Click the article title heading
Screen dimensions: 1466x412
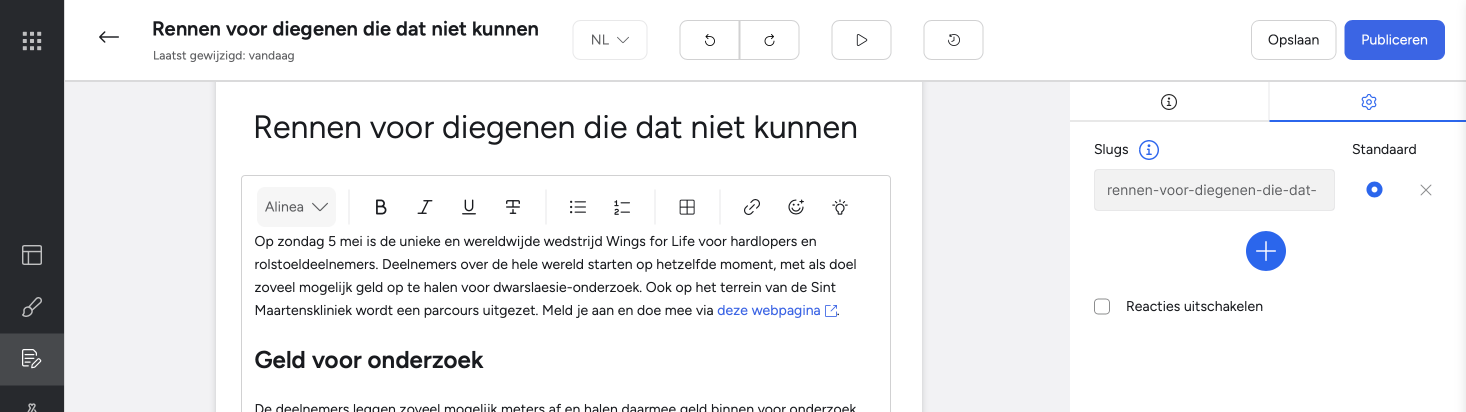555,127
